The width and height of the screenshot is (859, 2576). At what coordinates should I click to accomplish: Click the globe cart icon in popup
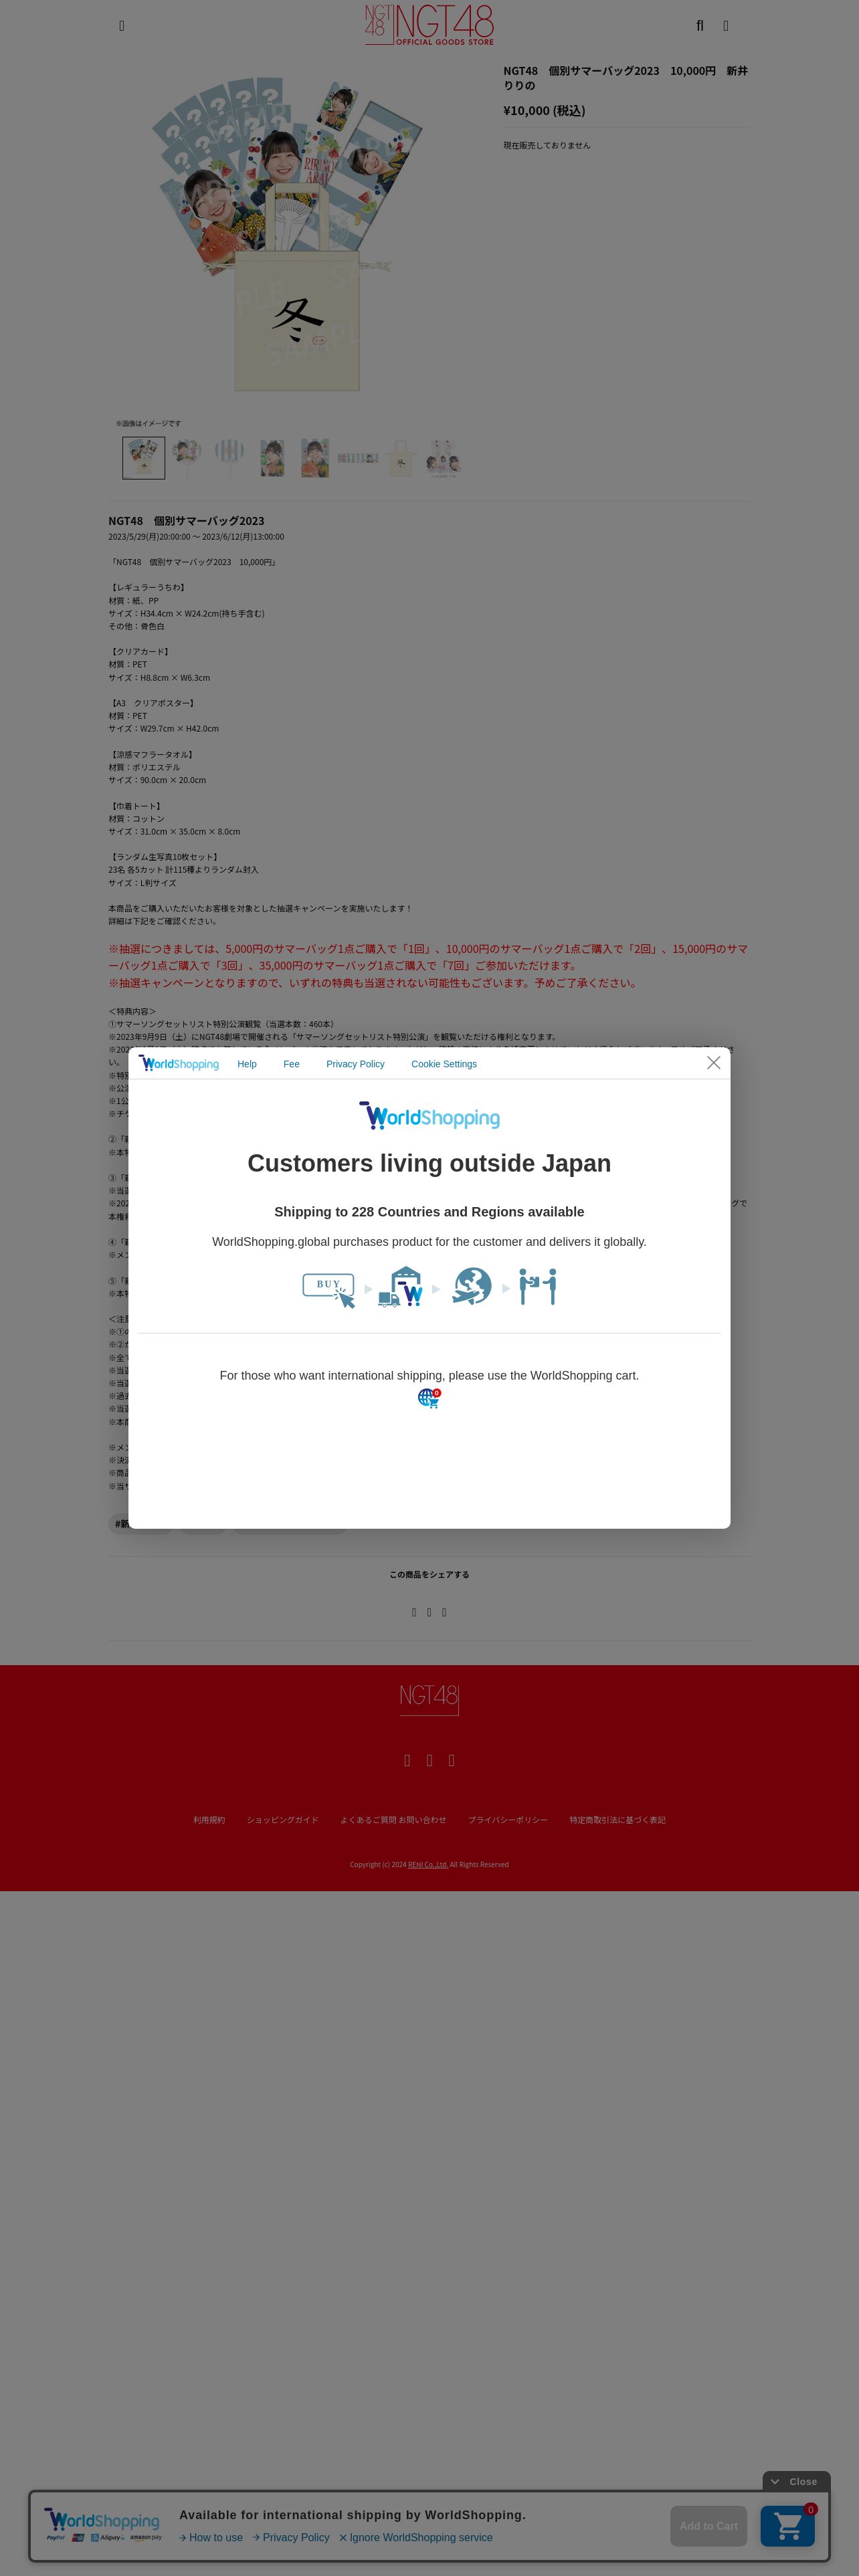pos(429,1398)
